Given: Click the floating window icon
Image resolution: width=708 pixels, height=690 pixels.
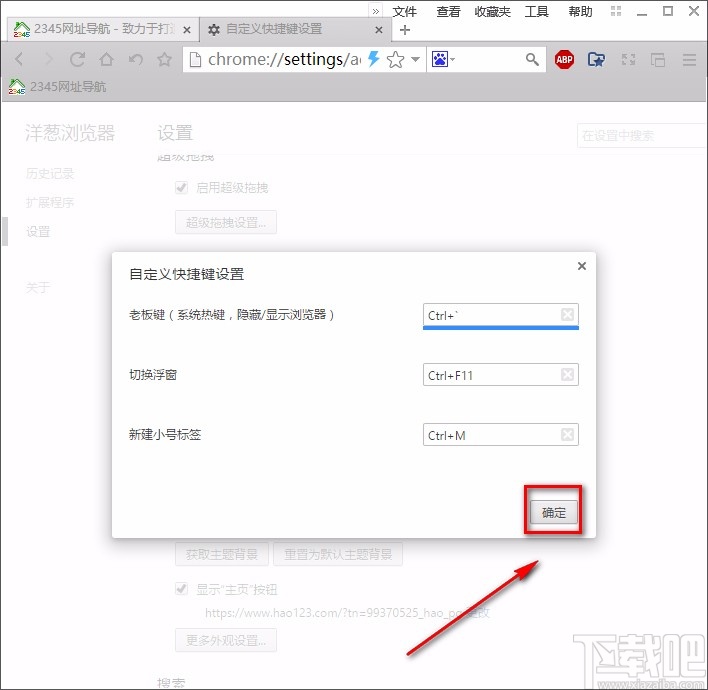Looking at the screenshot, I should (x=657, y=59).
